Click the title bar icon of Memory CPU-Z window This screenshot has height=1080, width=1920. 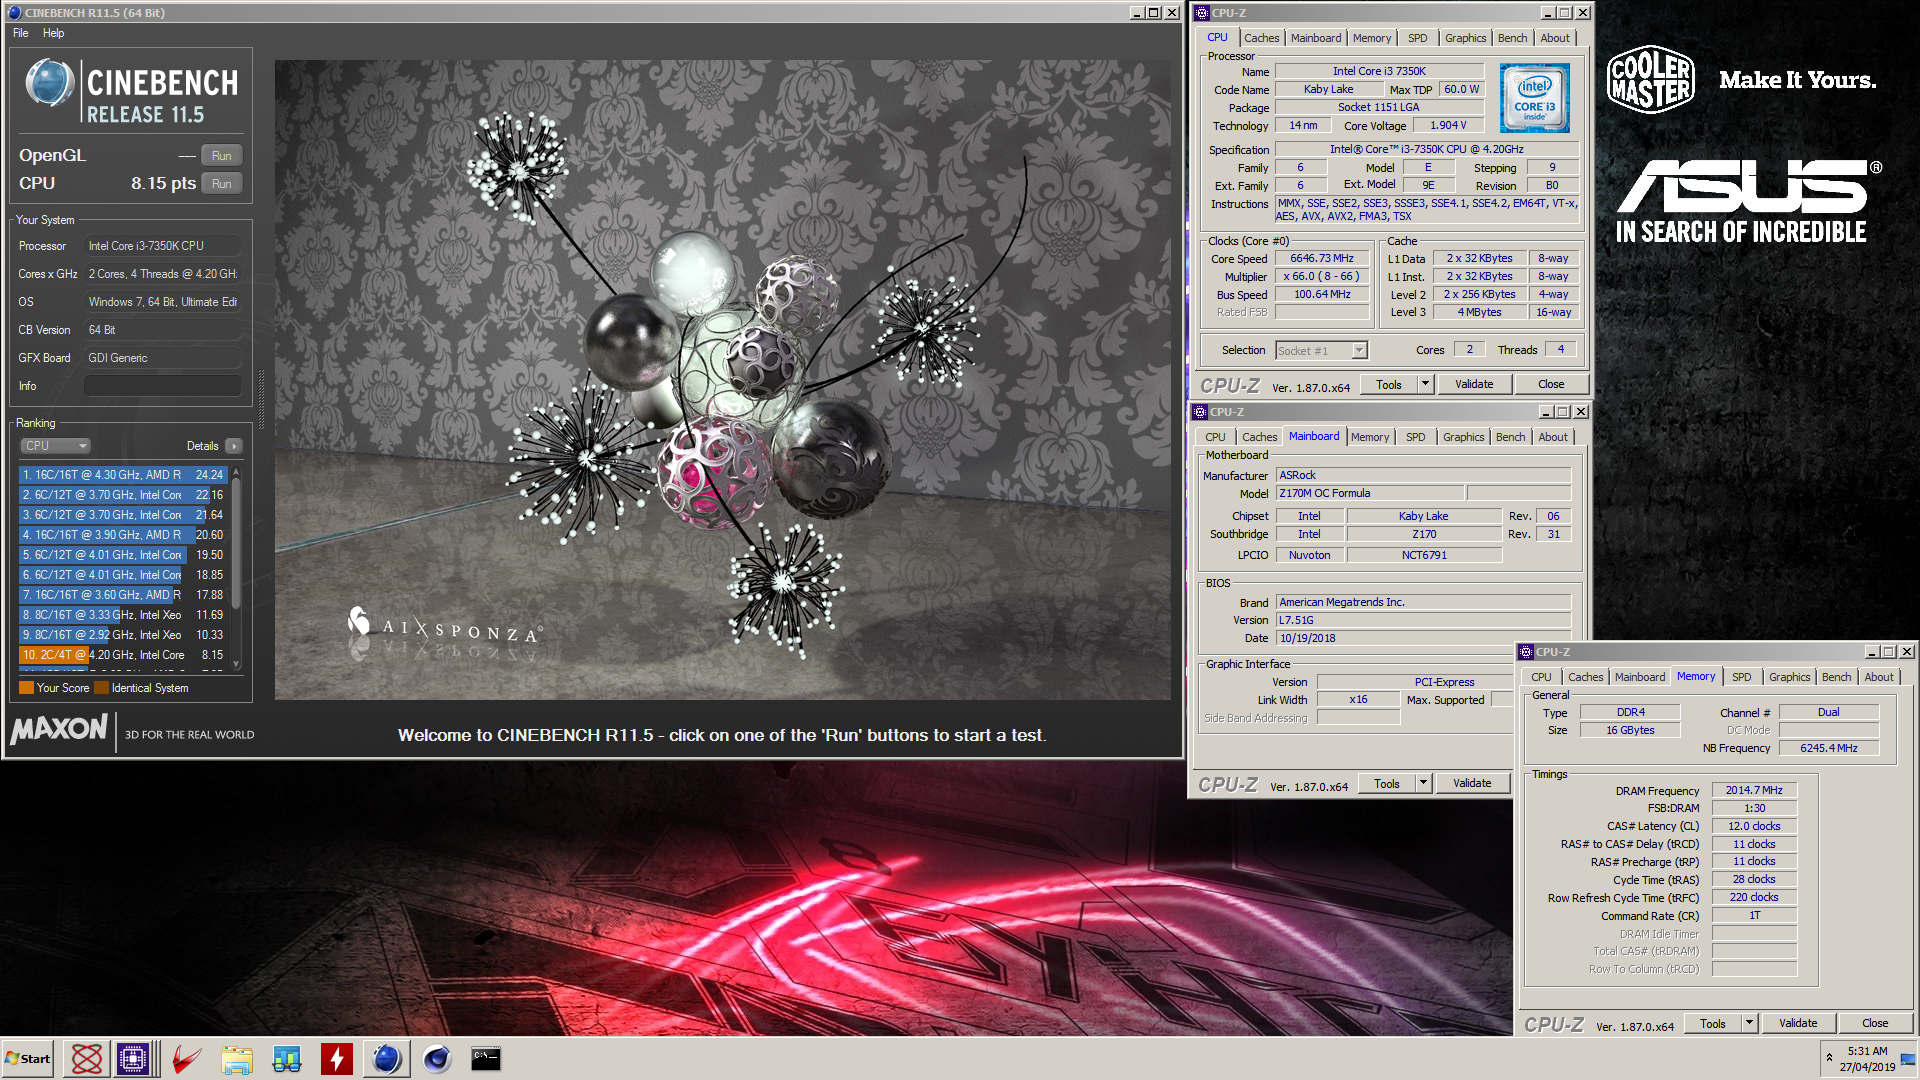pyautogui.click(x=1526, y=652)
